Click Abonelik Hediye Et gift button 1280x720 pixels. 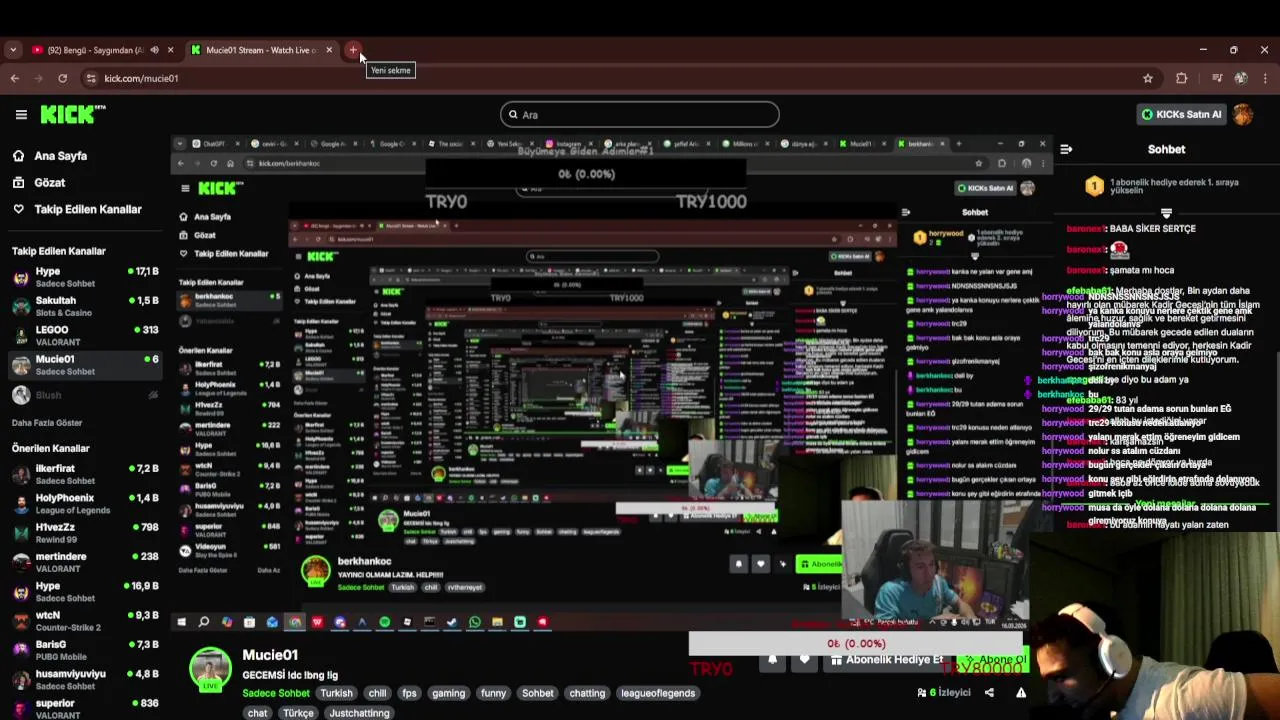[x=887, y=660]
